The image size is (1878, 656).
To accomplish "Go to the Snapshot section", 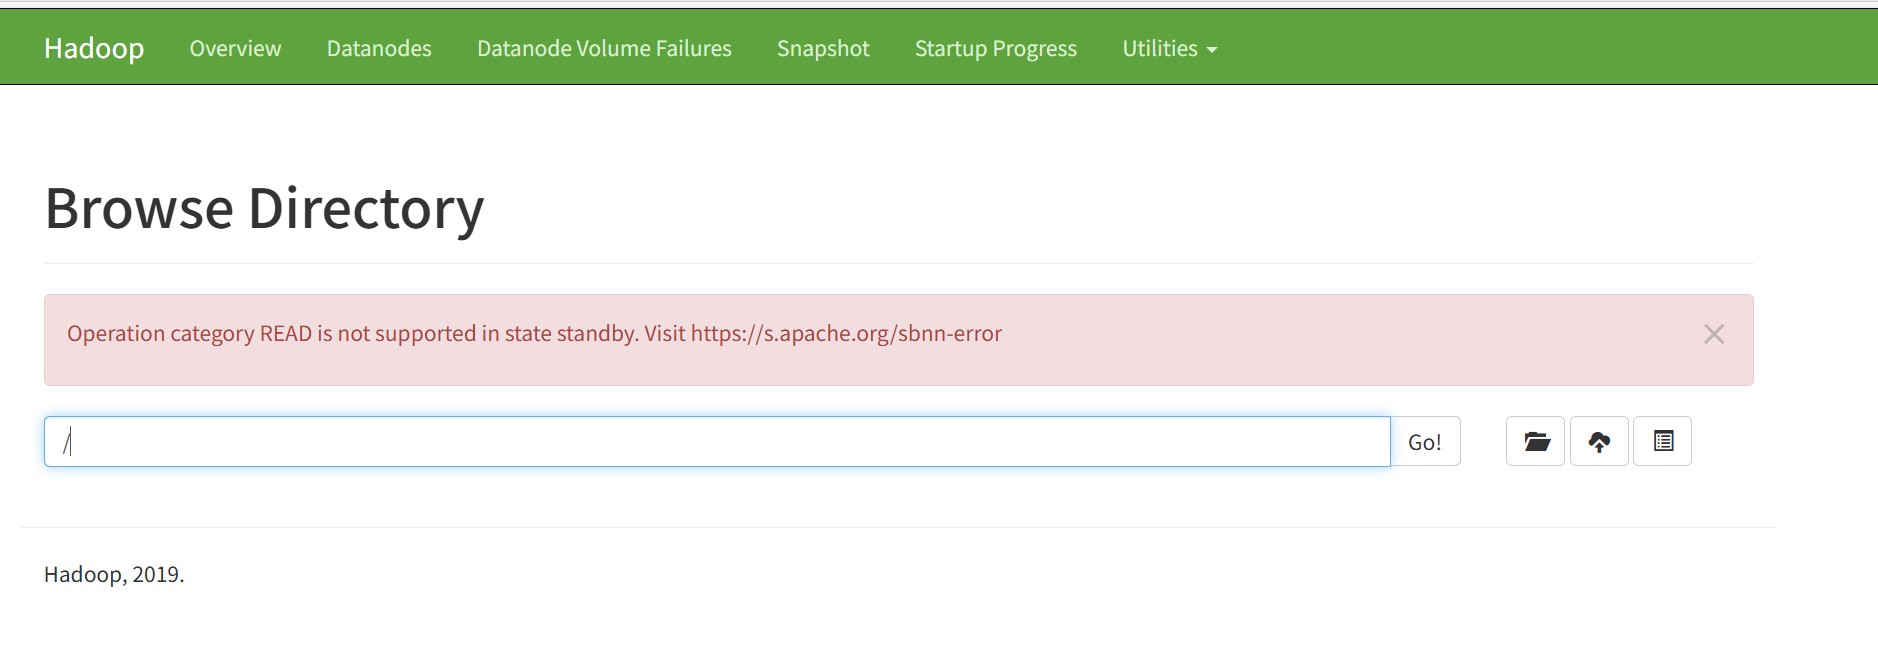I will (822, 47).
